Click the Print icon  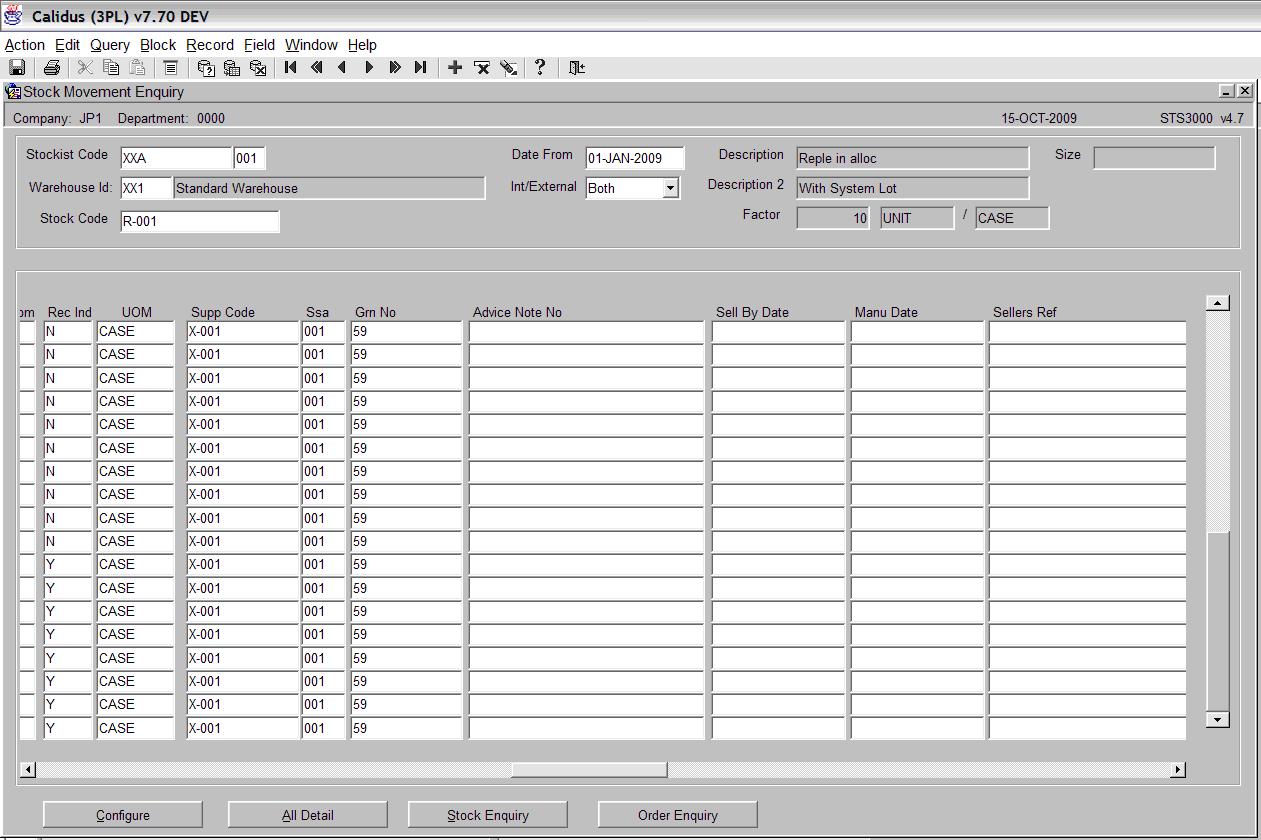(51, 68)
